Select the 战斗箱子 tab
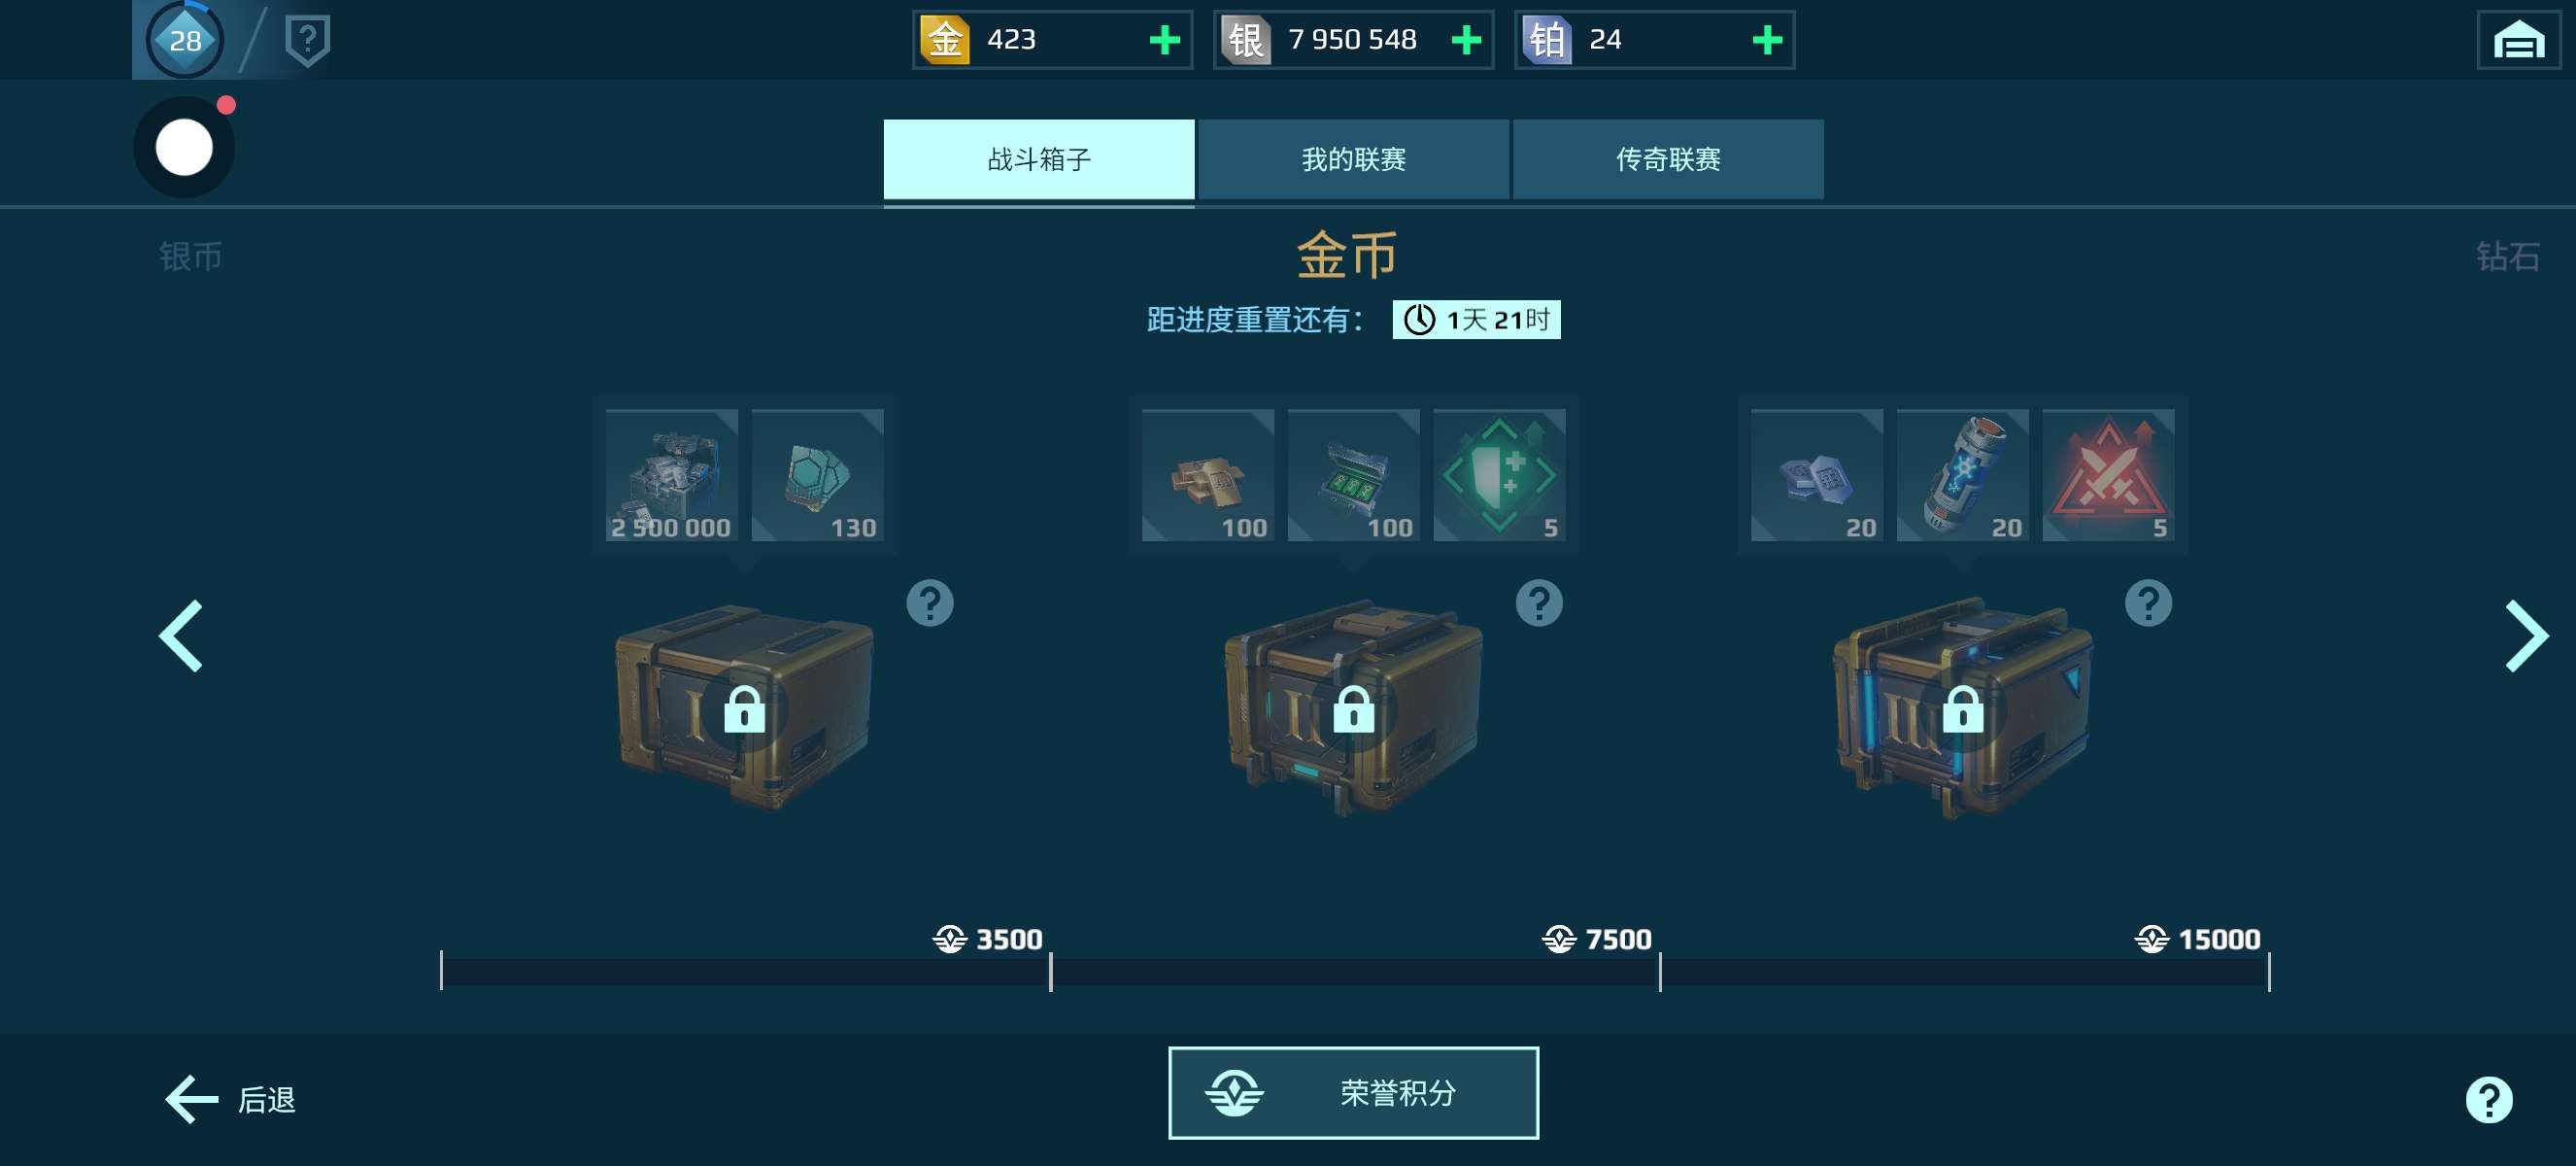Image resolution: width=2576 pixels, height=1166 pixels. (1039, 159)
